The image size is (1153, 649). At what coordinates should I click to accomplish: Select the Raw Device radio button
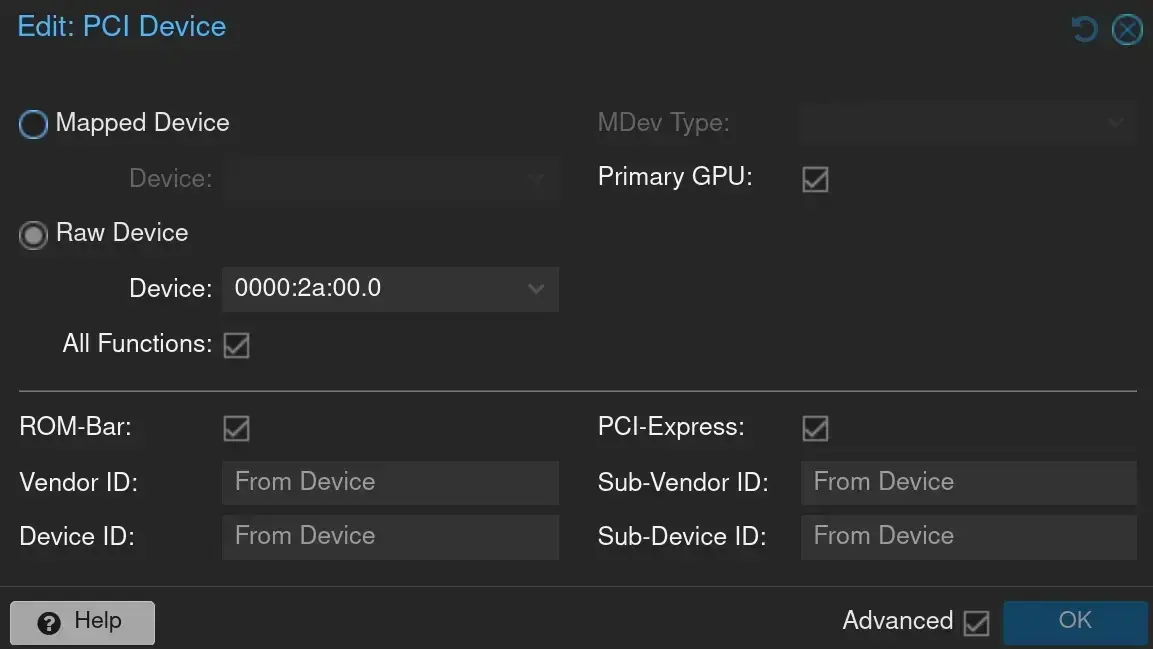pos(33,235)
